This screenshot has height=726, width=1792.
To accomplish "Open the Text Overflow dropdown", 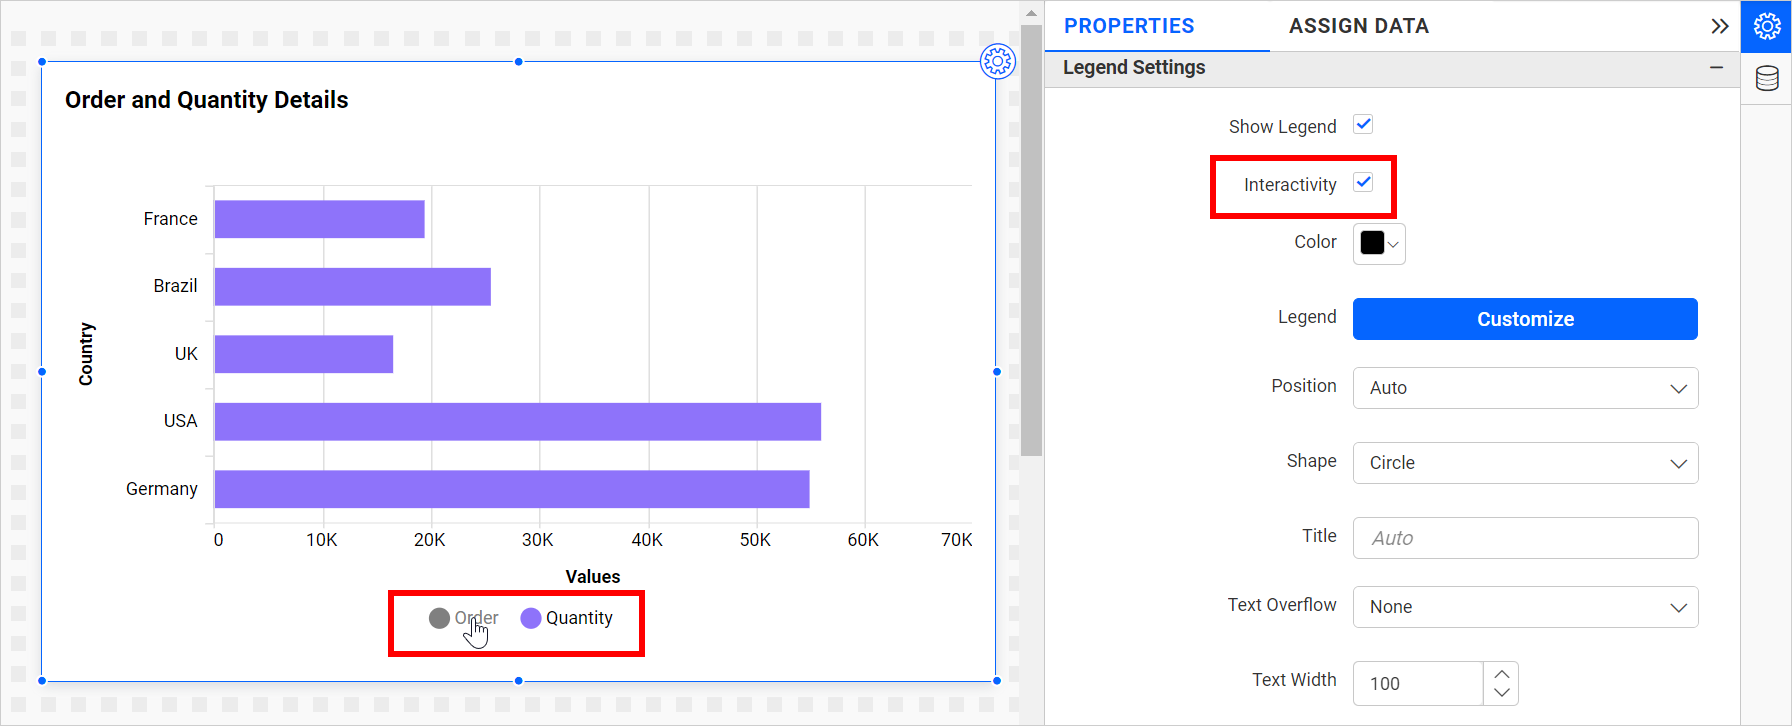I will [1525, 607].
